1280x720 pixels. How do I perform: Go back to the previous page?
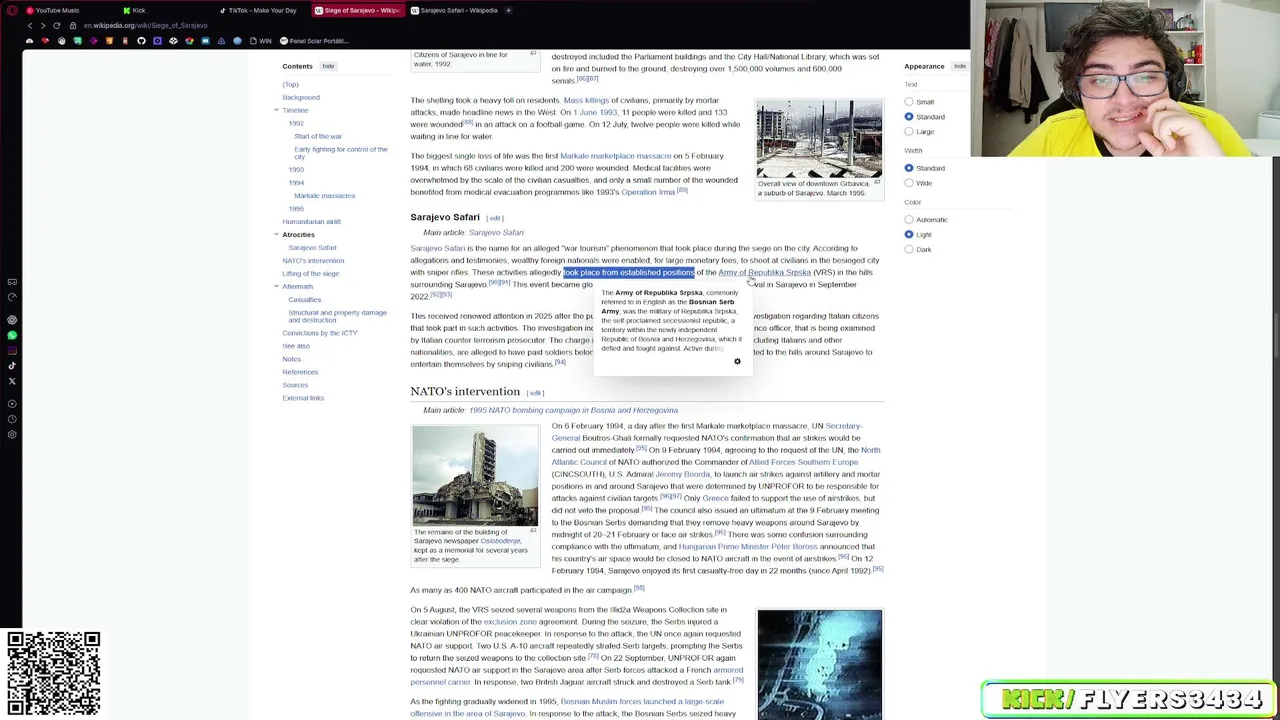pyautogui.click(x=29, y=25)
